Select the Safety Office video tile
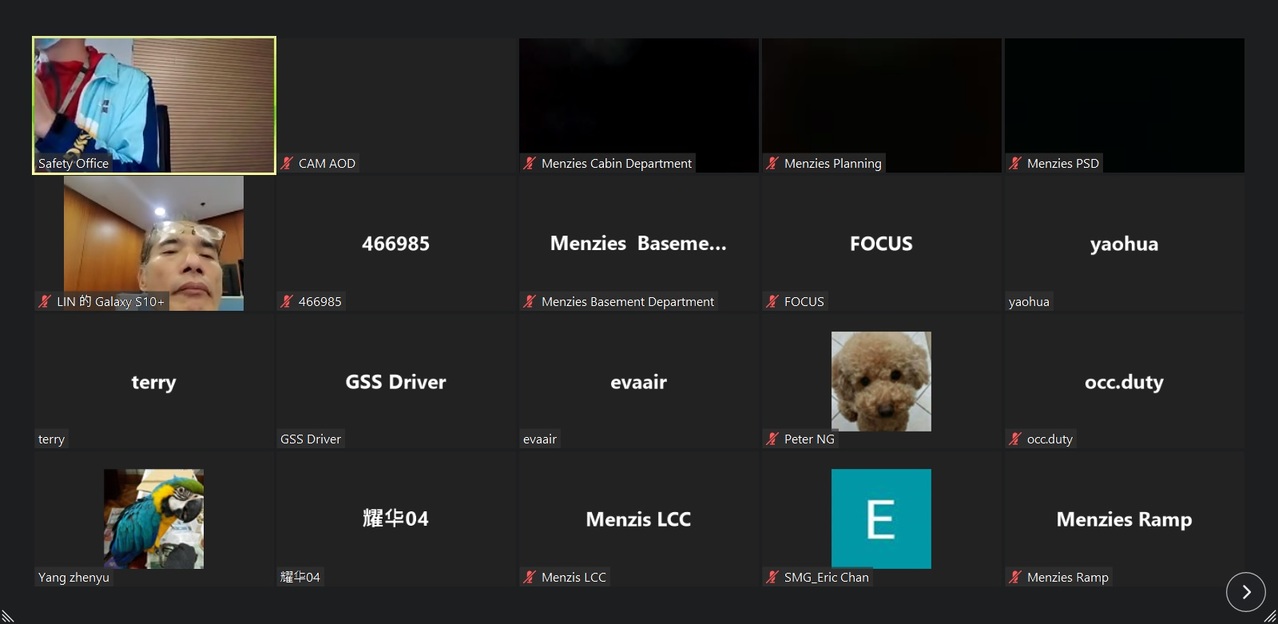1278x624 pixels. (x=154, y=106)
